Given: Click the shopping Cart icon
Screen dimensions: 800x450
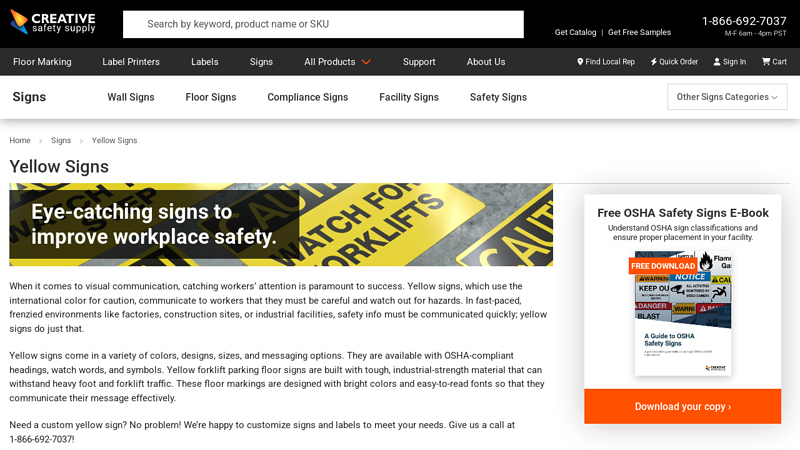Looking at the screenshot, I should pyautogui.click(x=766, y=62).
